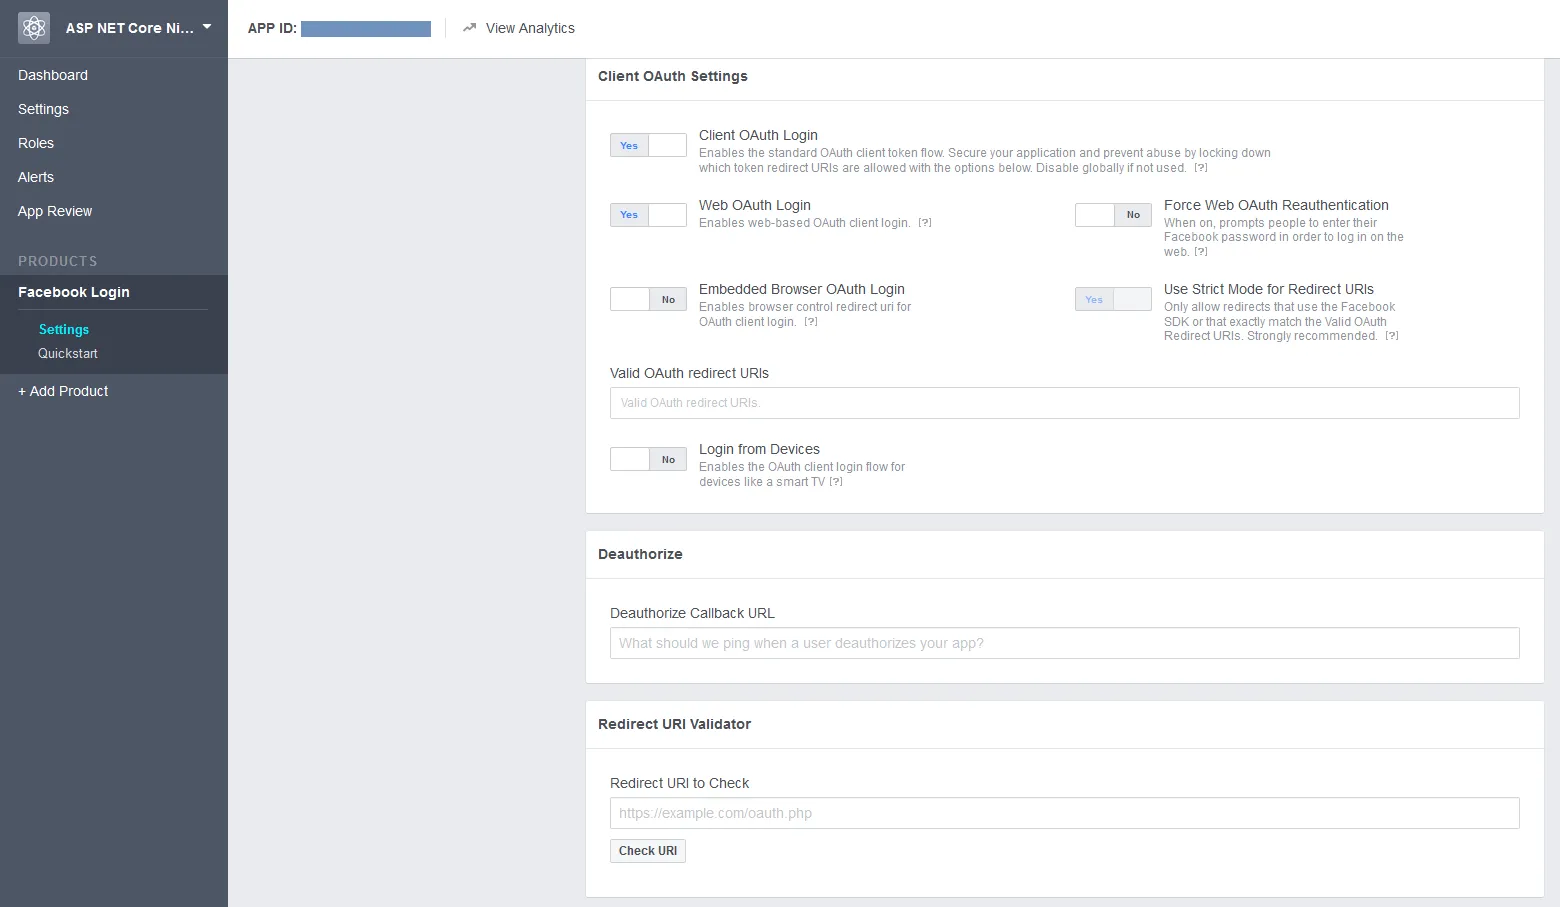The image size is (1560, 907).
Task: Enable Force Web OAuth Reauthentication
Action: point(1113,215)
